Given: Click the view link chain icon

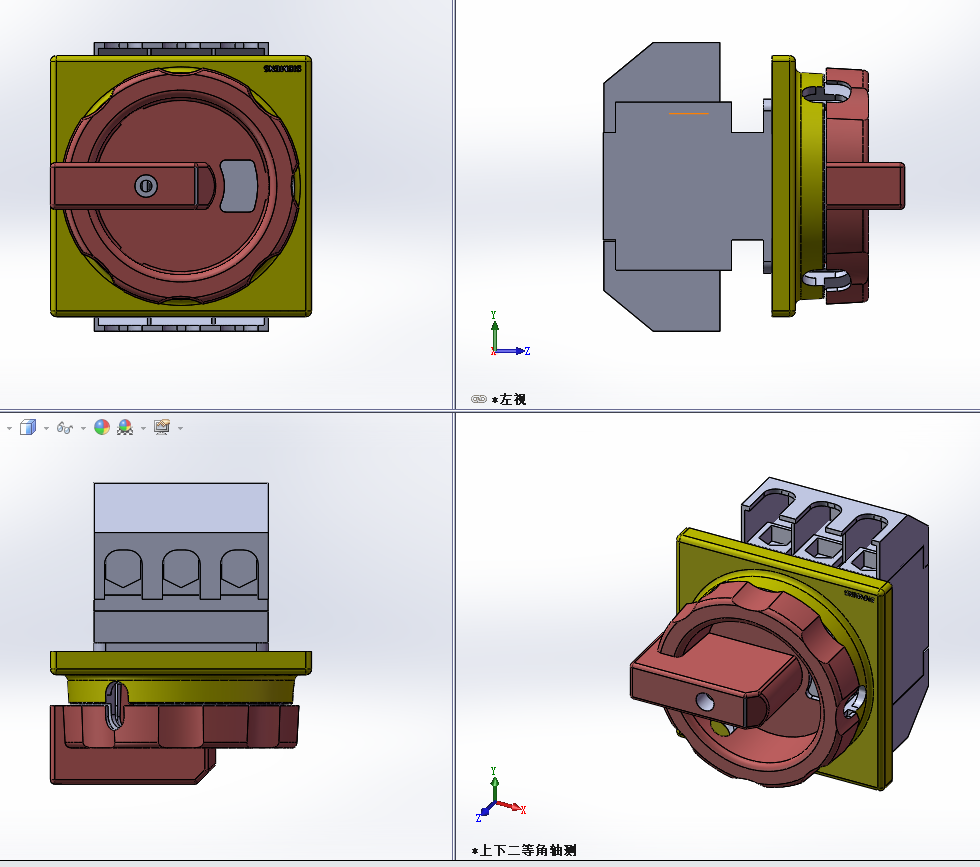Looking at the screenshot, I should click(479, 399).
